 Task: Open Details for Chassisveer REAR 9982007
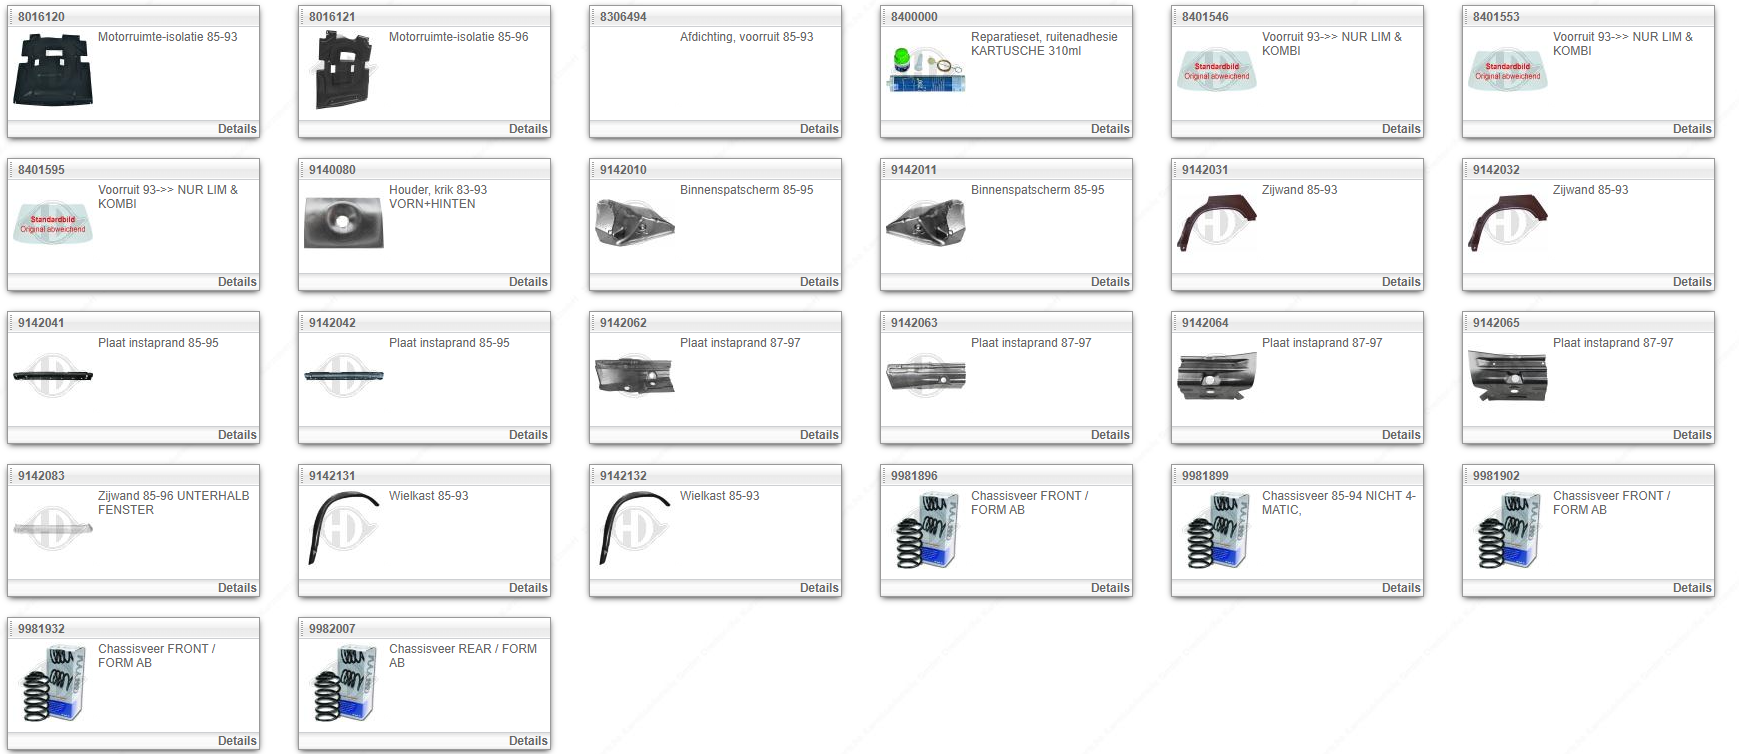coord(527,741)
